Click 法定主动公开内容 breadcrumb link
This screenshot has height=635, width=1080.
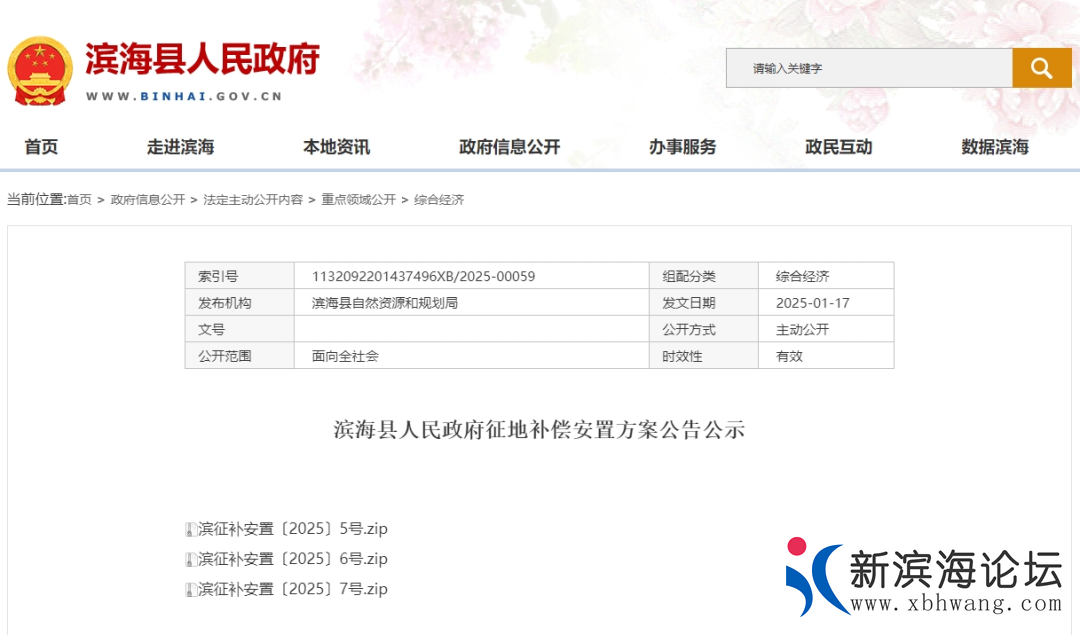pyautogui.click(x=253, y=200)
